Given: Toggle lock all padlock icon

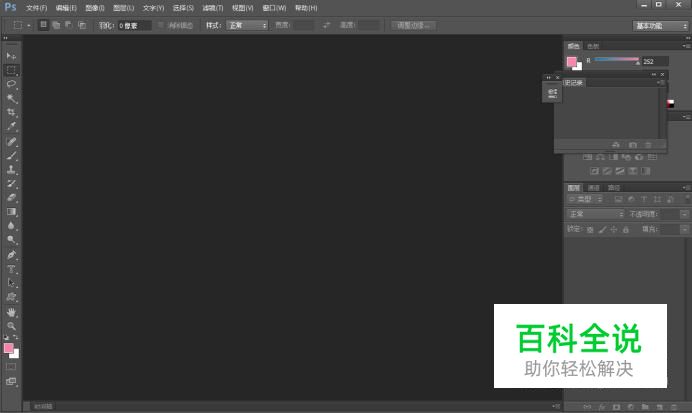Looking at the screenshot, I should click(x=626, y=229).
